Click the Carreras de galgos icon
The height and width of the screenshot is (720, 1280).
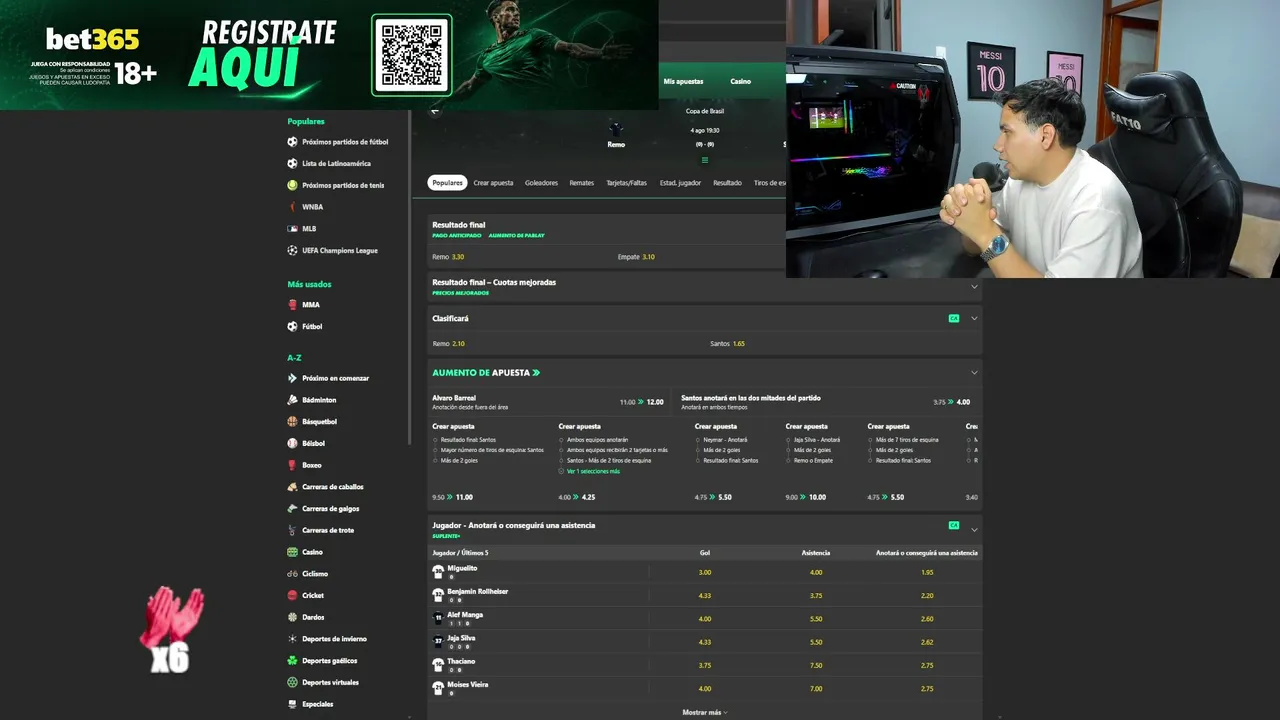click(x=292, y=509)
